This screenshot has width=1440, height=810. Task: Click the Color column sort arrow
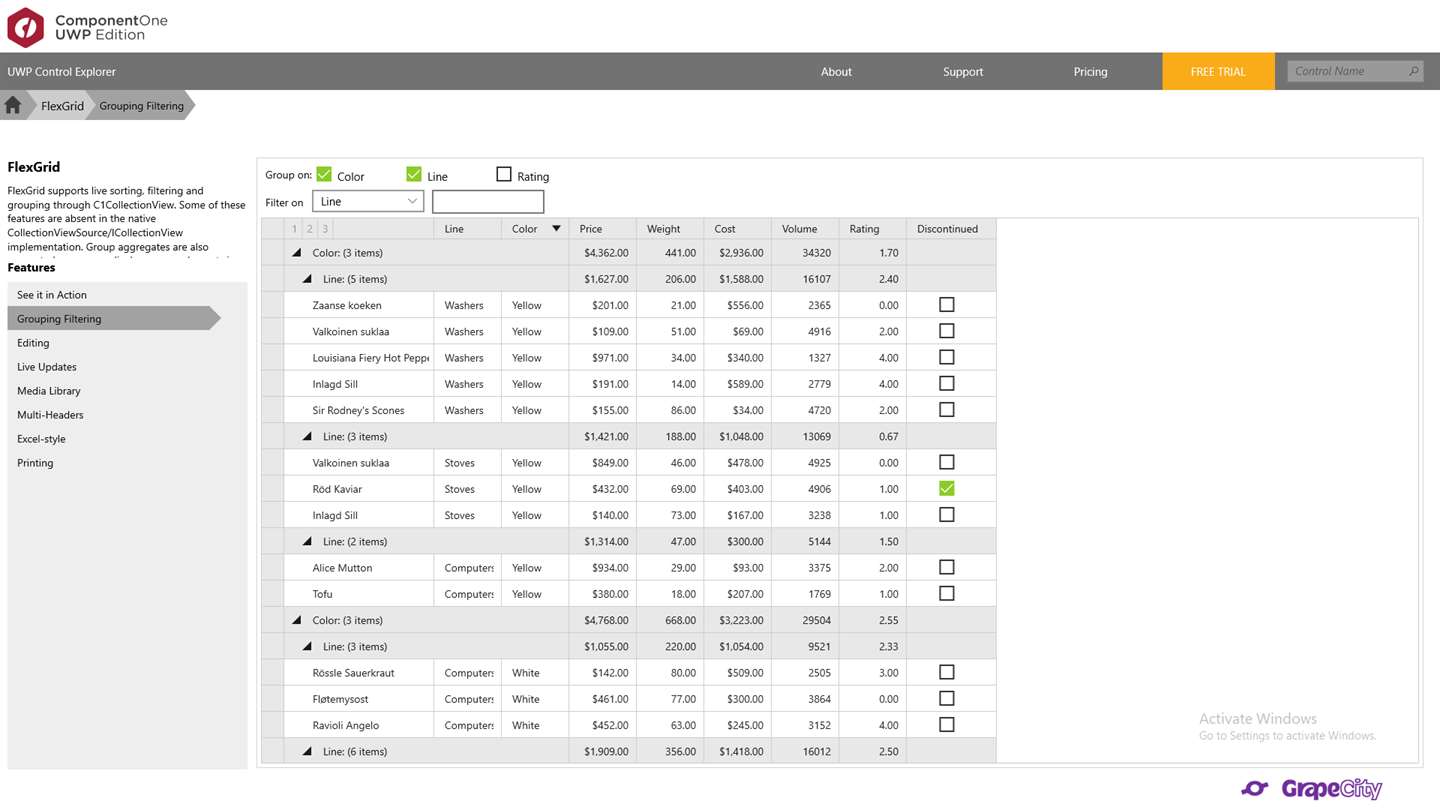tap(557, 229)
